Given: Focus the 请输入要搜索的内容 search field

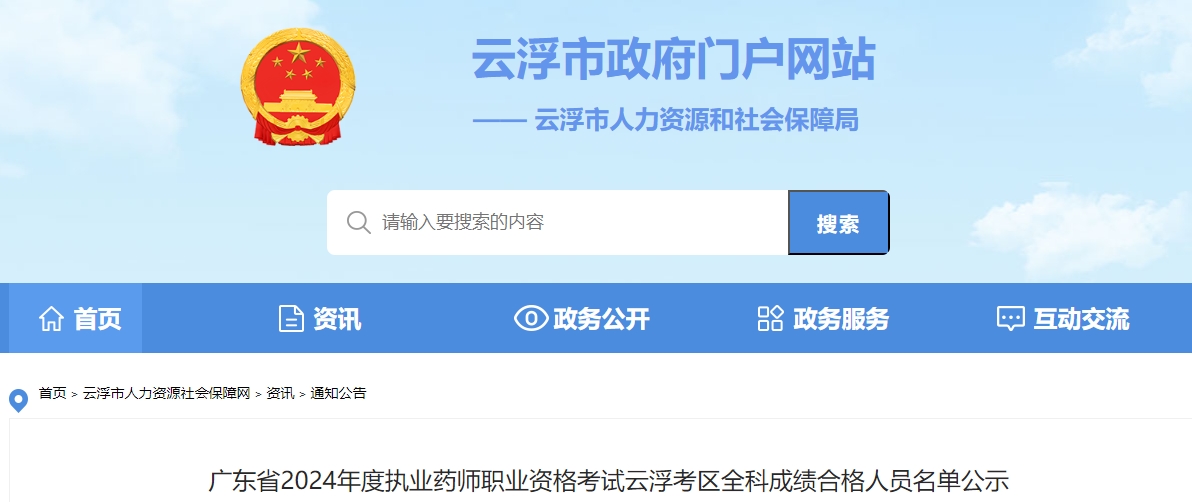Looking at the screenshot, I should (557, 222).
